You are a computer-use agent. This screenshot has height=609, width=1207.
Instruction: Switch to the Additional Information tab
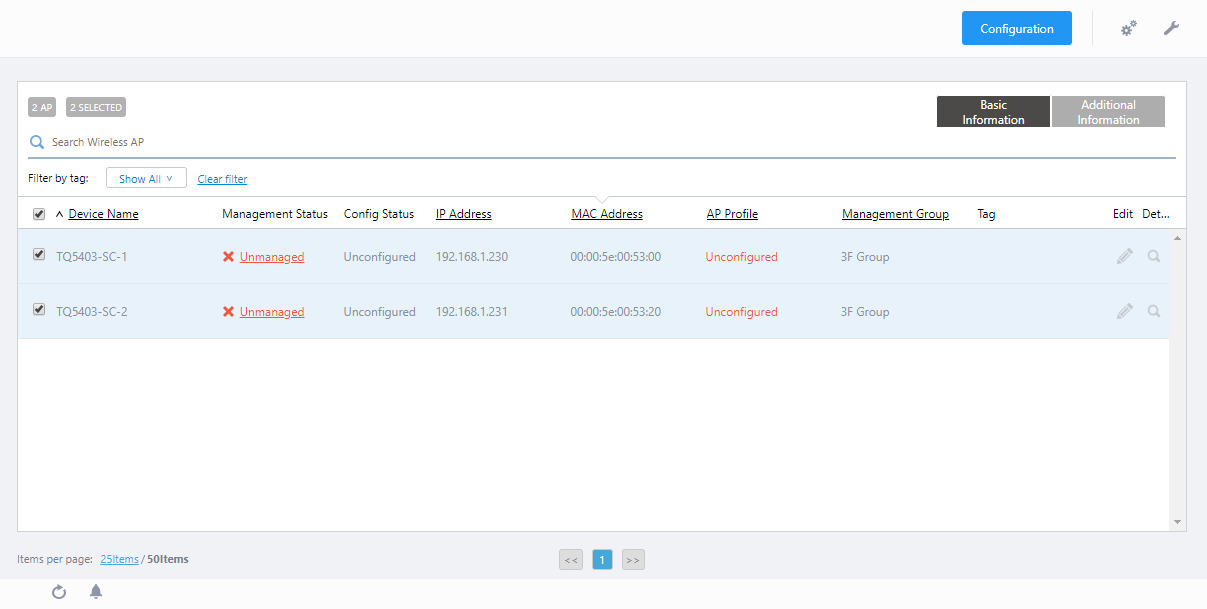(1108, 112)
